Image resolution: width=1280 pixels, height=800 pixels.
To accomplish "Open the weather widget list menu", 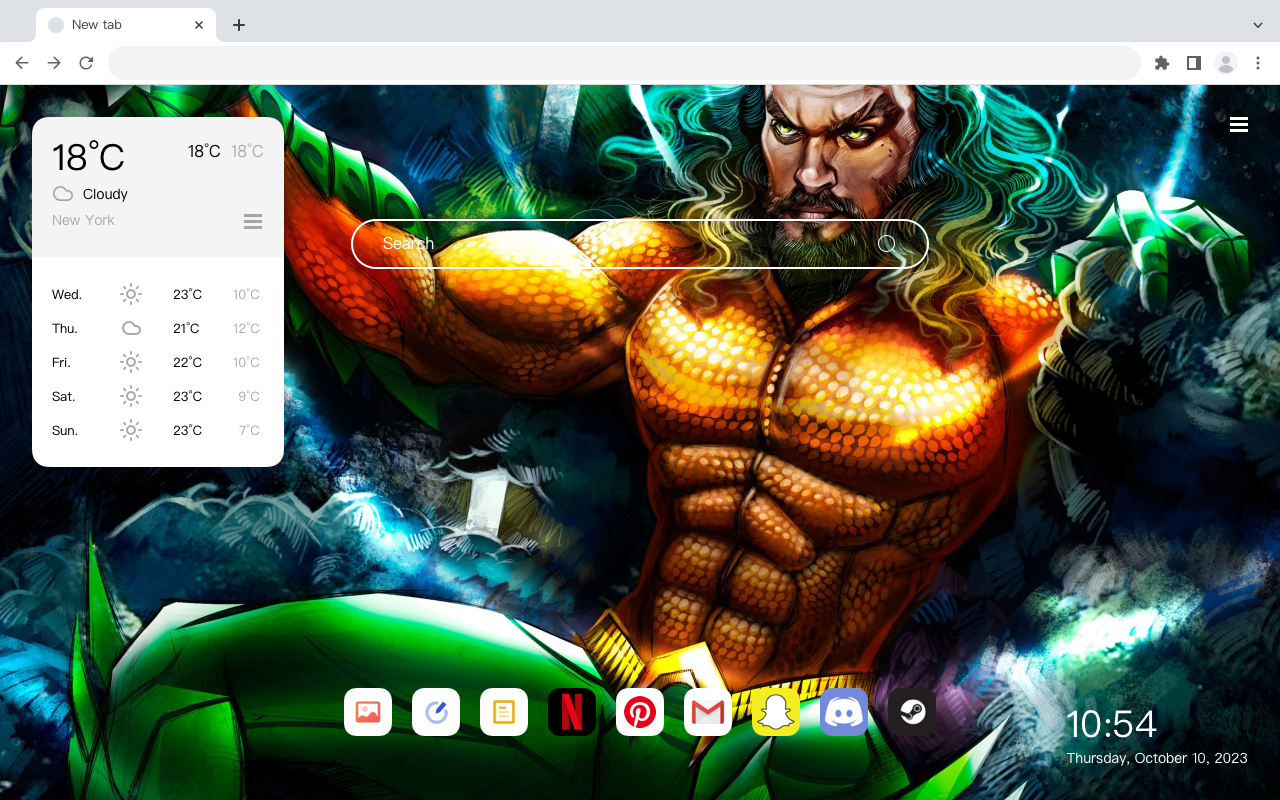I will pyautogui.click(x=253, y=221).
